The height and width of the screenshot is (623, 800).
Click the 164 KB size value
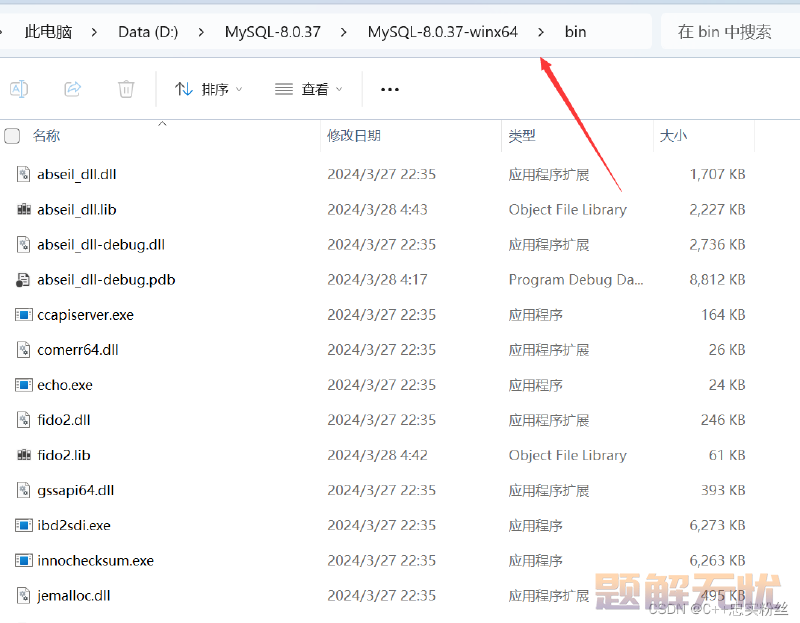723,315
